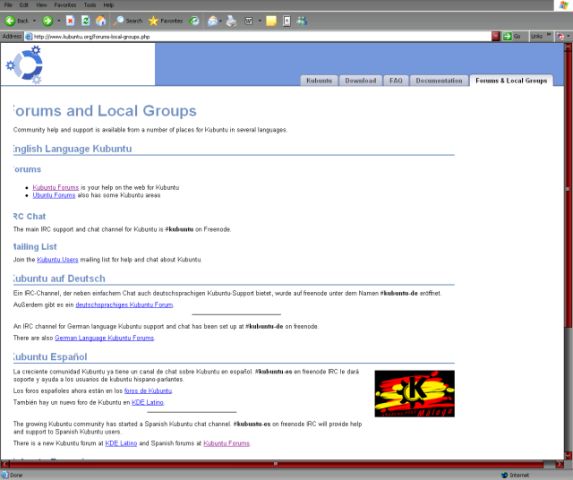Open the yellow Discuss note icon
The image size is (573, 480).
(x=271, y=21)
